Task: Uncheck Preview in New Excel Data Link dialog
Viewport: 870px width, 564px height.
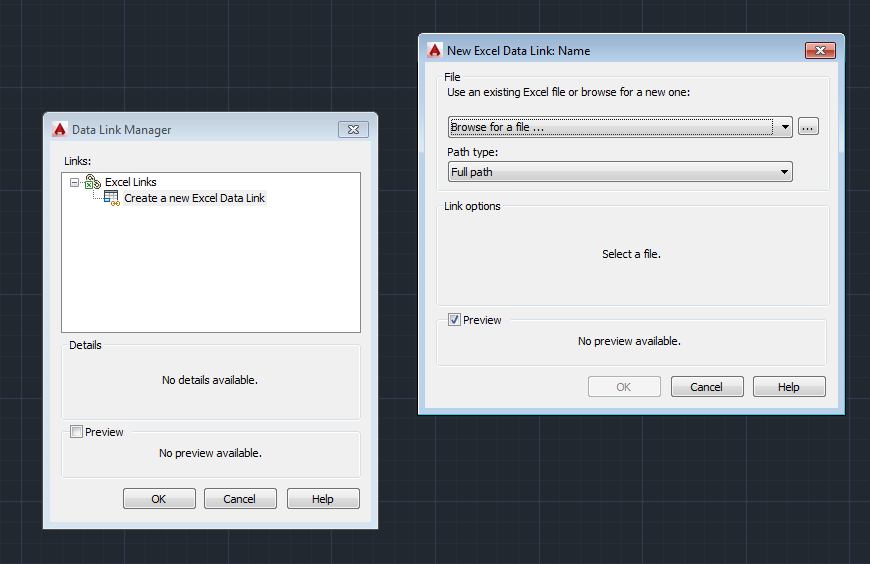Action: 454,320
